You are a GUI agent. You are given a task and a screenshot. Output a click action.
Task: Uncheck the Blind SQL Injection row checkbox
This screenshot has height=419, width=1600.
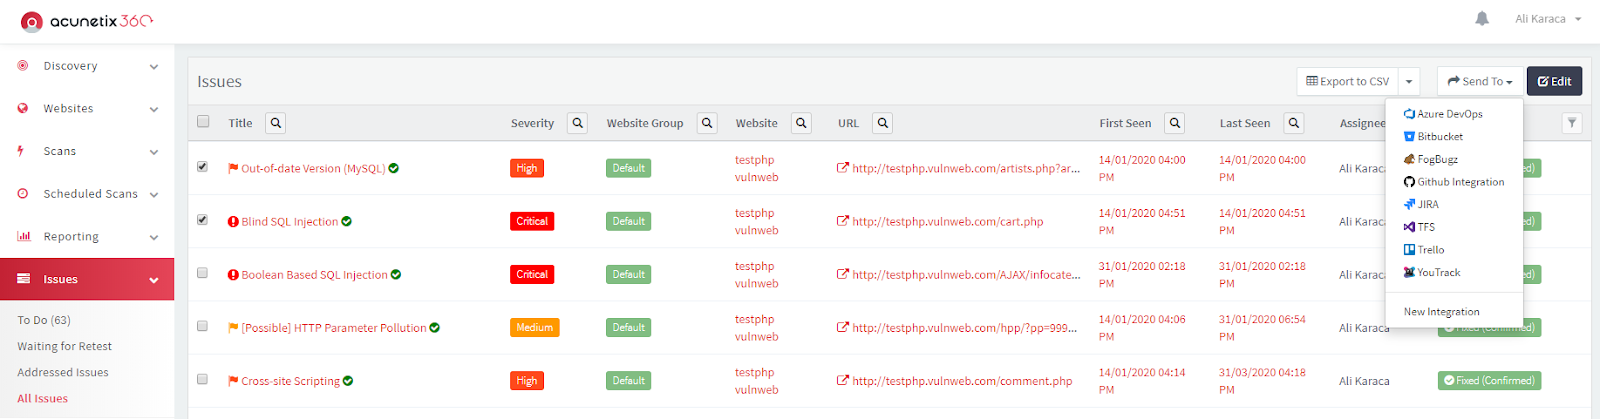point(202,220)
